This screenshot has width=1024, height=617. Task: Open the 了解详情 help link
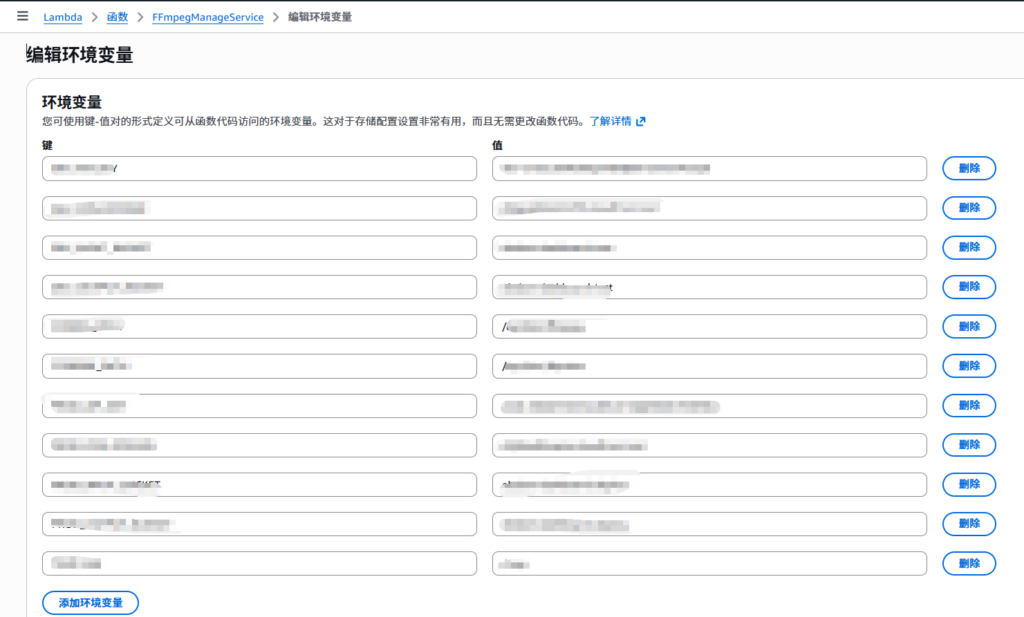[610, 121]
